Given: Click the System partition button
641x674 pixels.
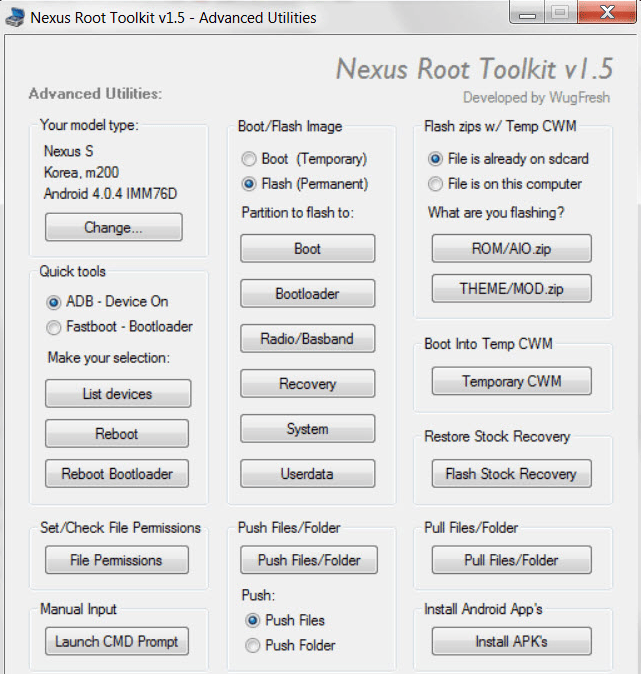Looking at the screenshot, I should click(307, 428).
